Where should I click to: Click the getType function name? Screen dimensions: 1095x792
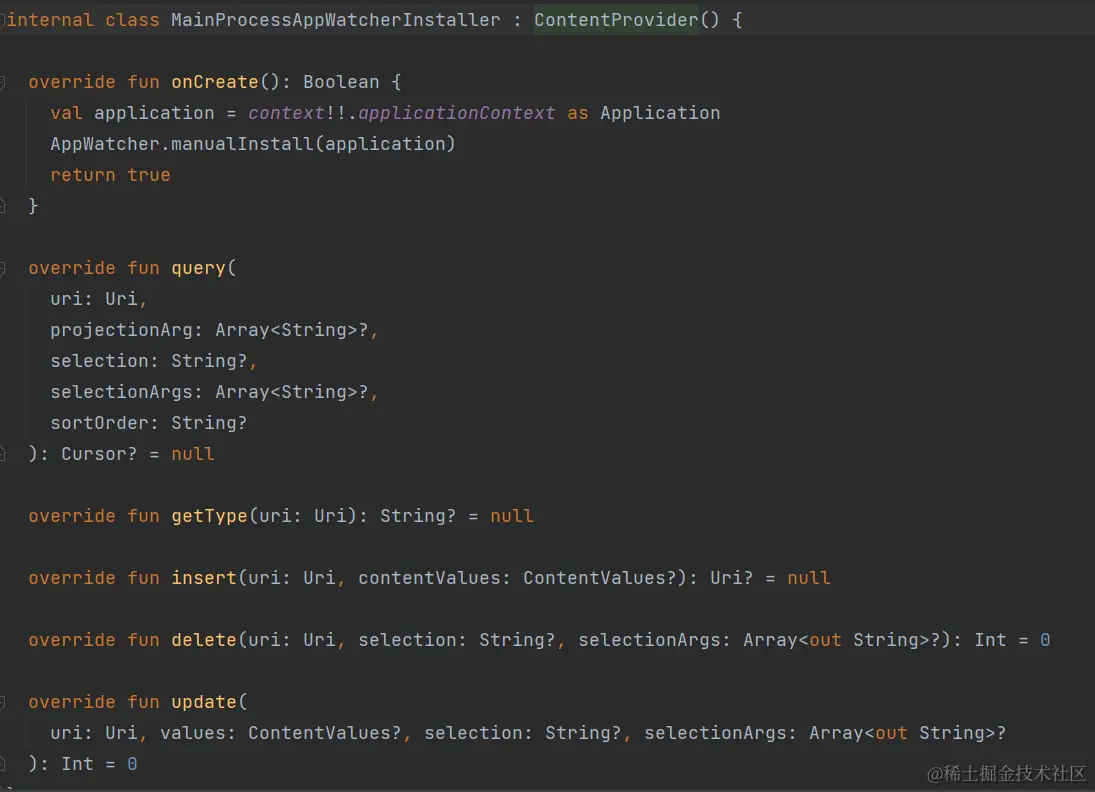[x=210, y=516]
